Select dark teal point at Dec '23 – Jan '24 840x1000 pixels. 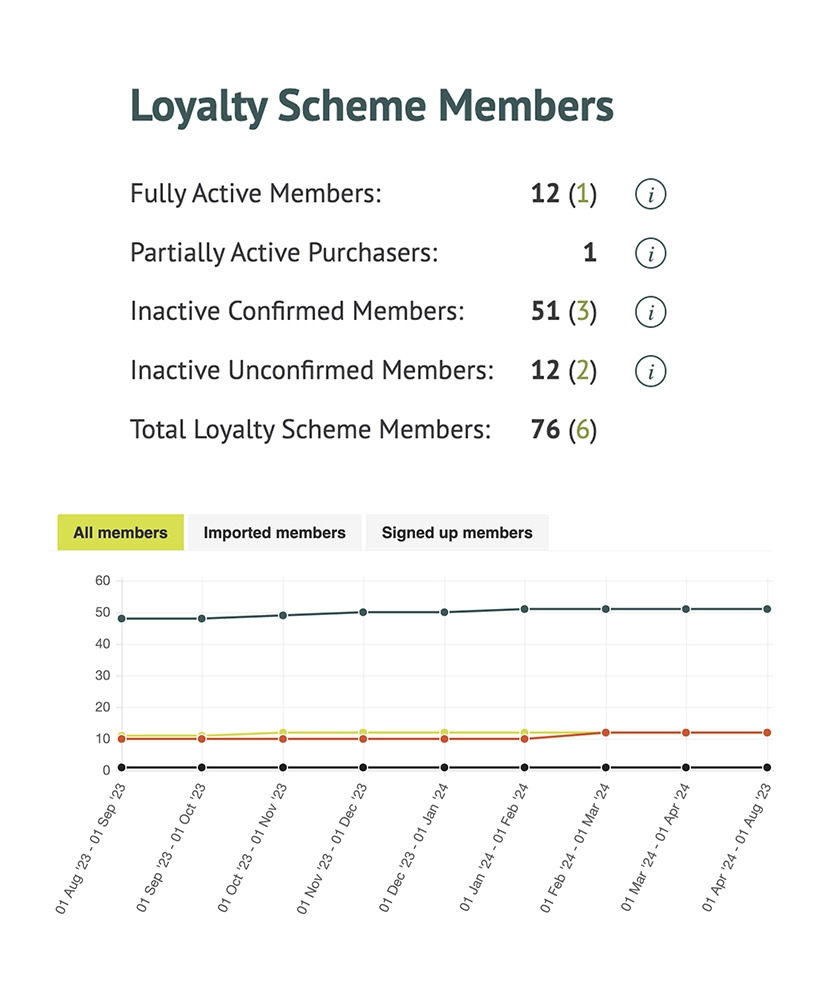click(444, 612)
